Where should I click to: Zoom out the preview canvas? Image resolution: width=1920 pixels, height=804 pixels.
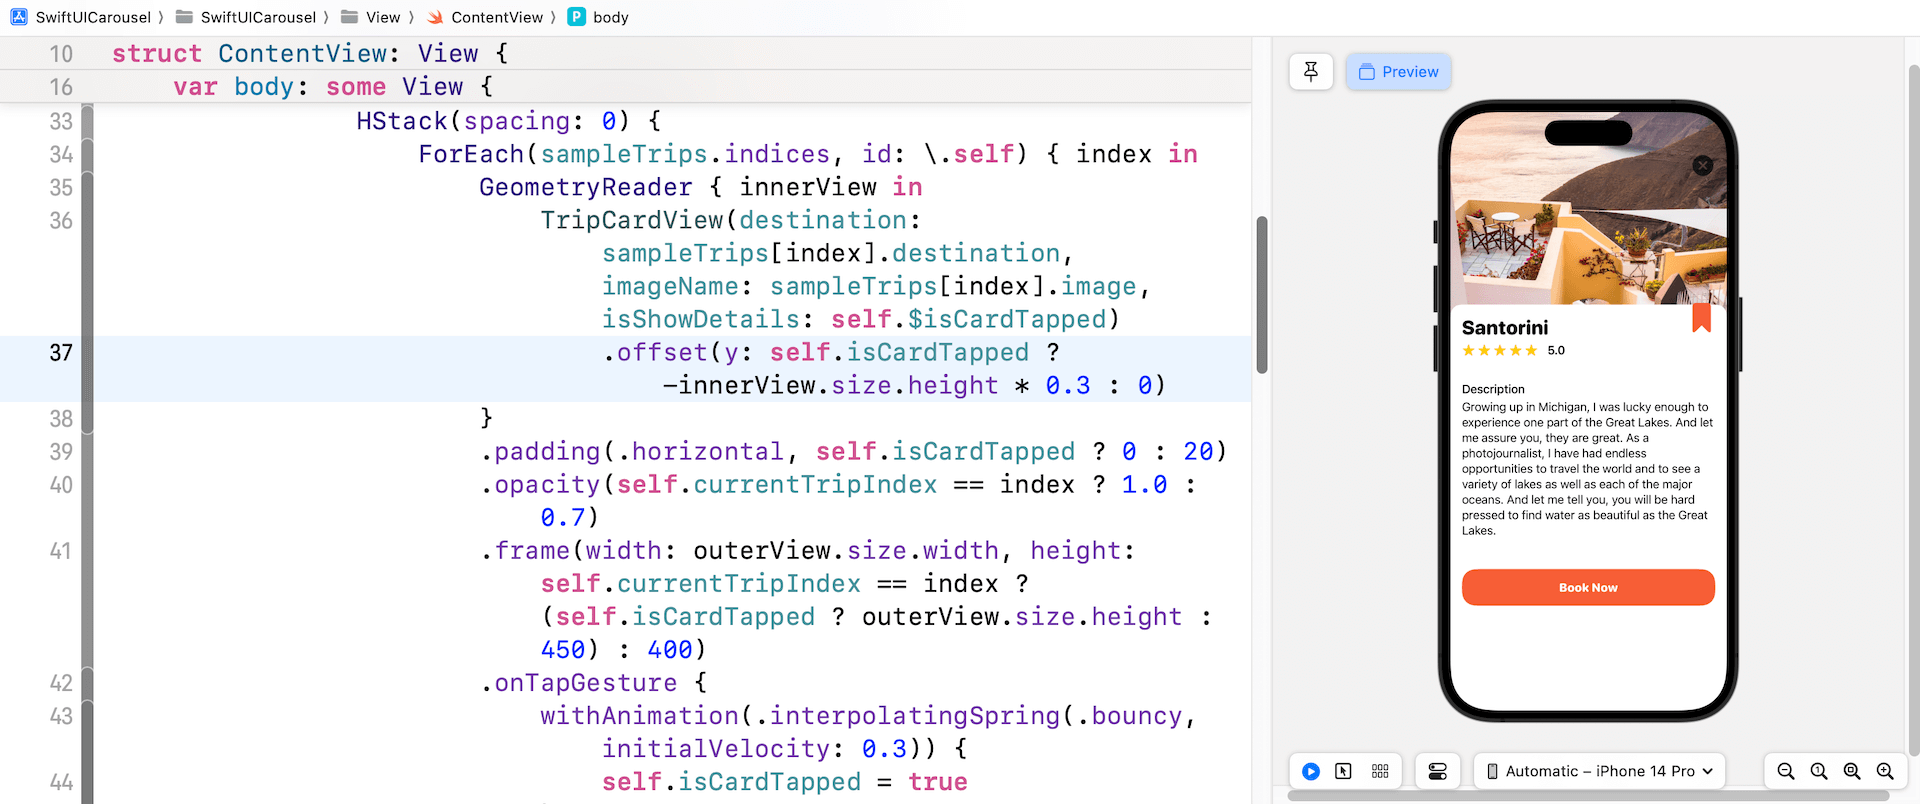tap(1786, 771)
